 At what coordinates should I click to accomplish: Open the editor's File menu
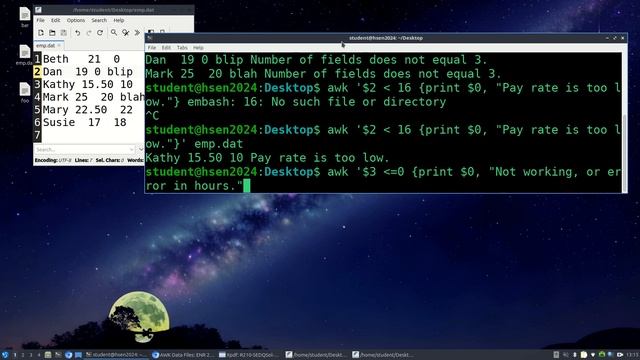[40, 20]
